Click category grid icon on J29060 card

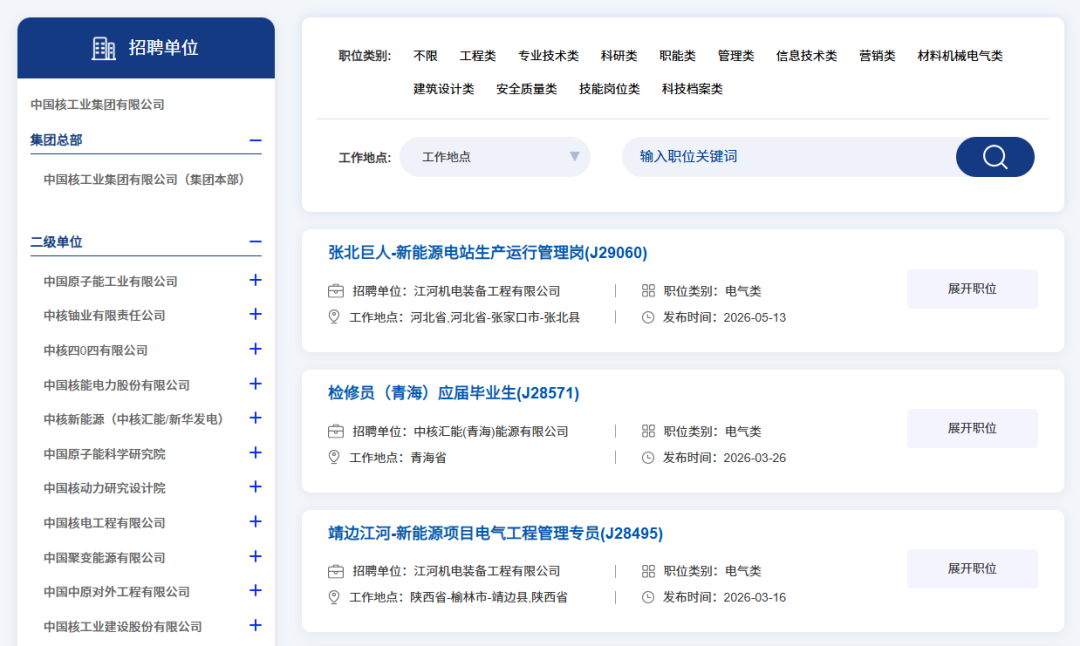pyautogui.click(x=648, y=291)
